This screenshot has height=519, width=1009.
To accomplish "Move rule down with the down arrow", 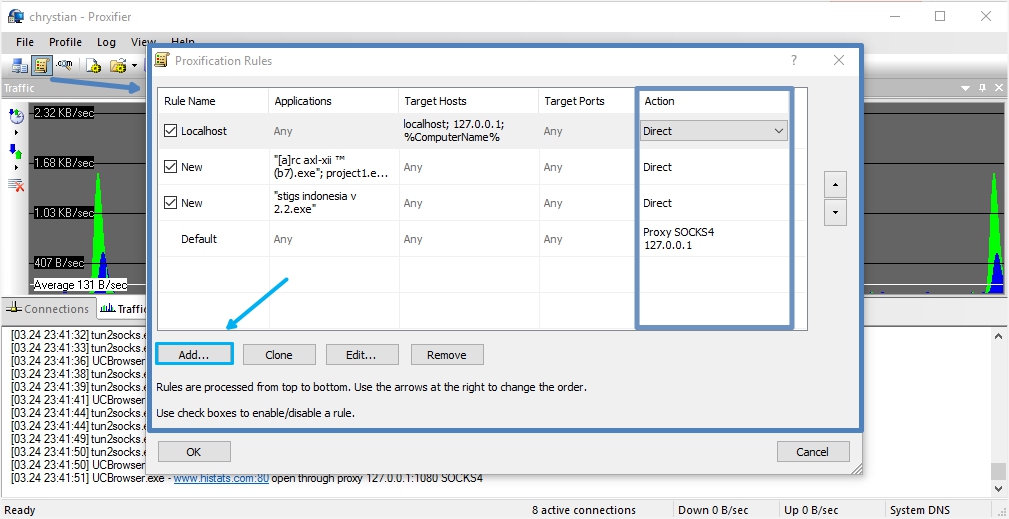I will click(835, 212).
